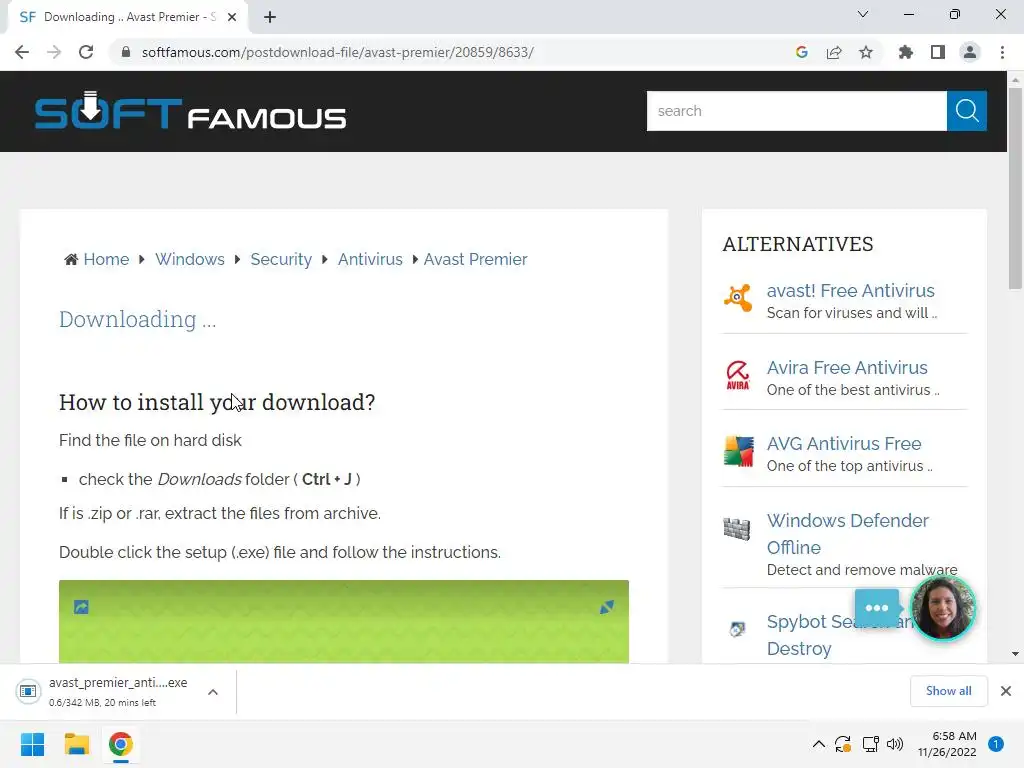Click the red Avira logo icon
The image size is (1024, 768).
(738, 376)
